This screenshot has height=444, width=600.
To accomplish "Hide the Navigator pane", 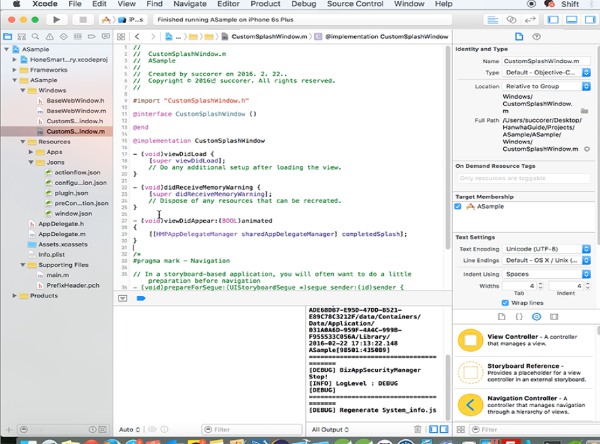I will tap(553, 20).
